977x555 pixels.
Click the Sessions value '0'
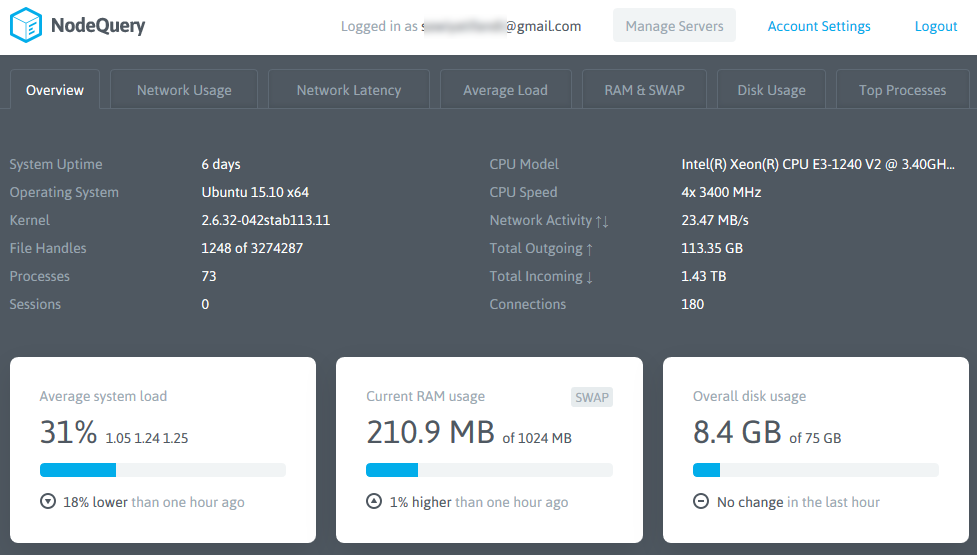205,304
